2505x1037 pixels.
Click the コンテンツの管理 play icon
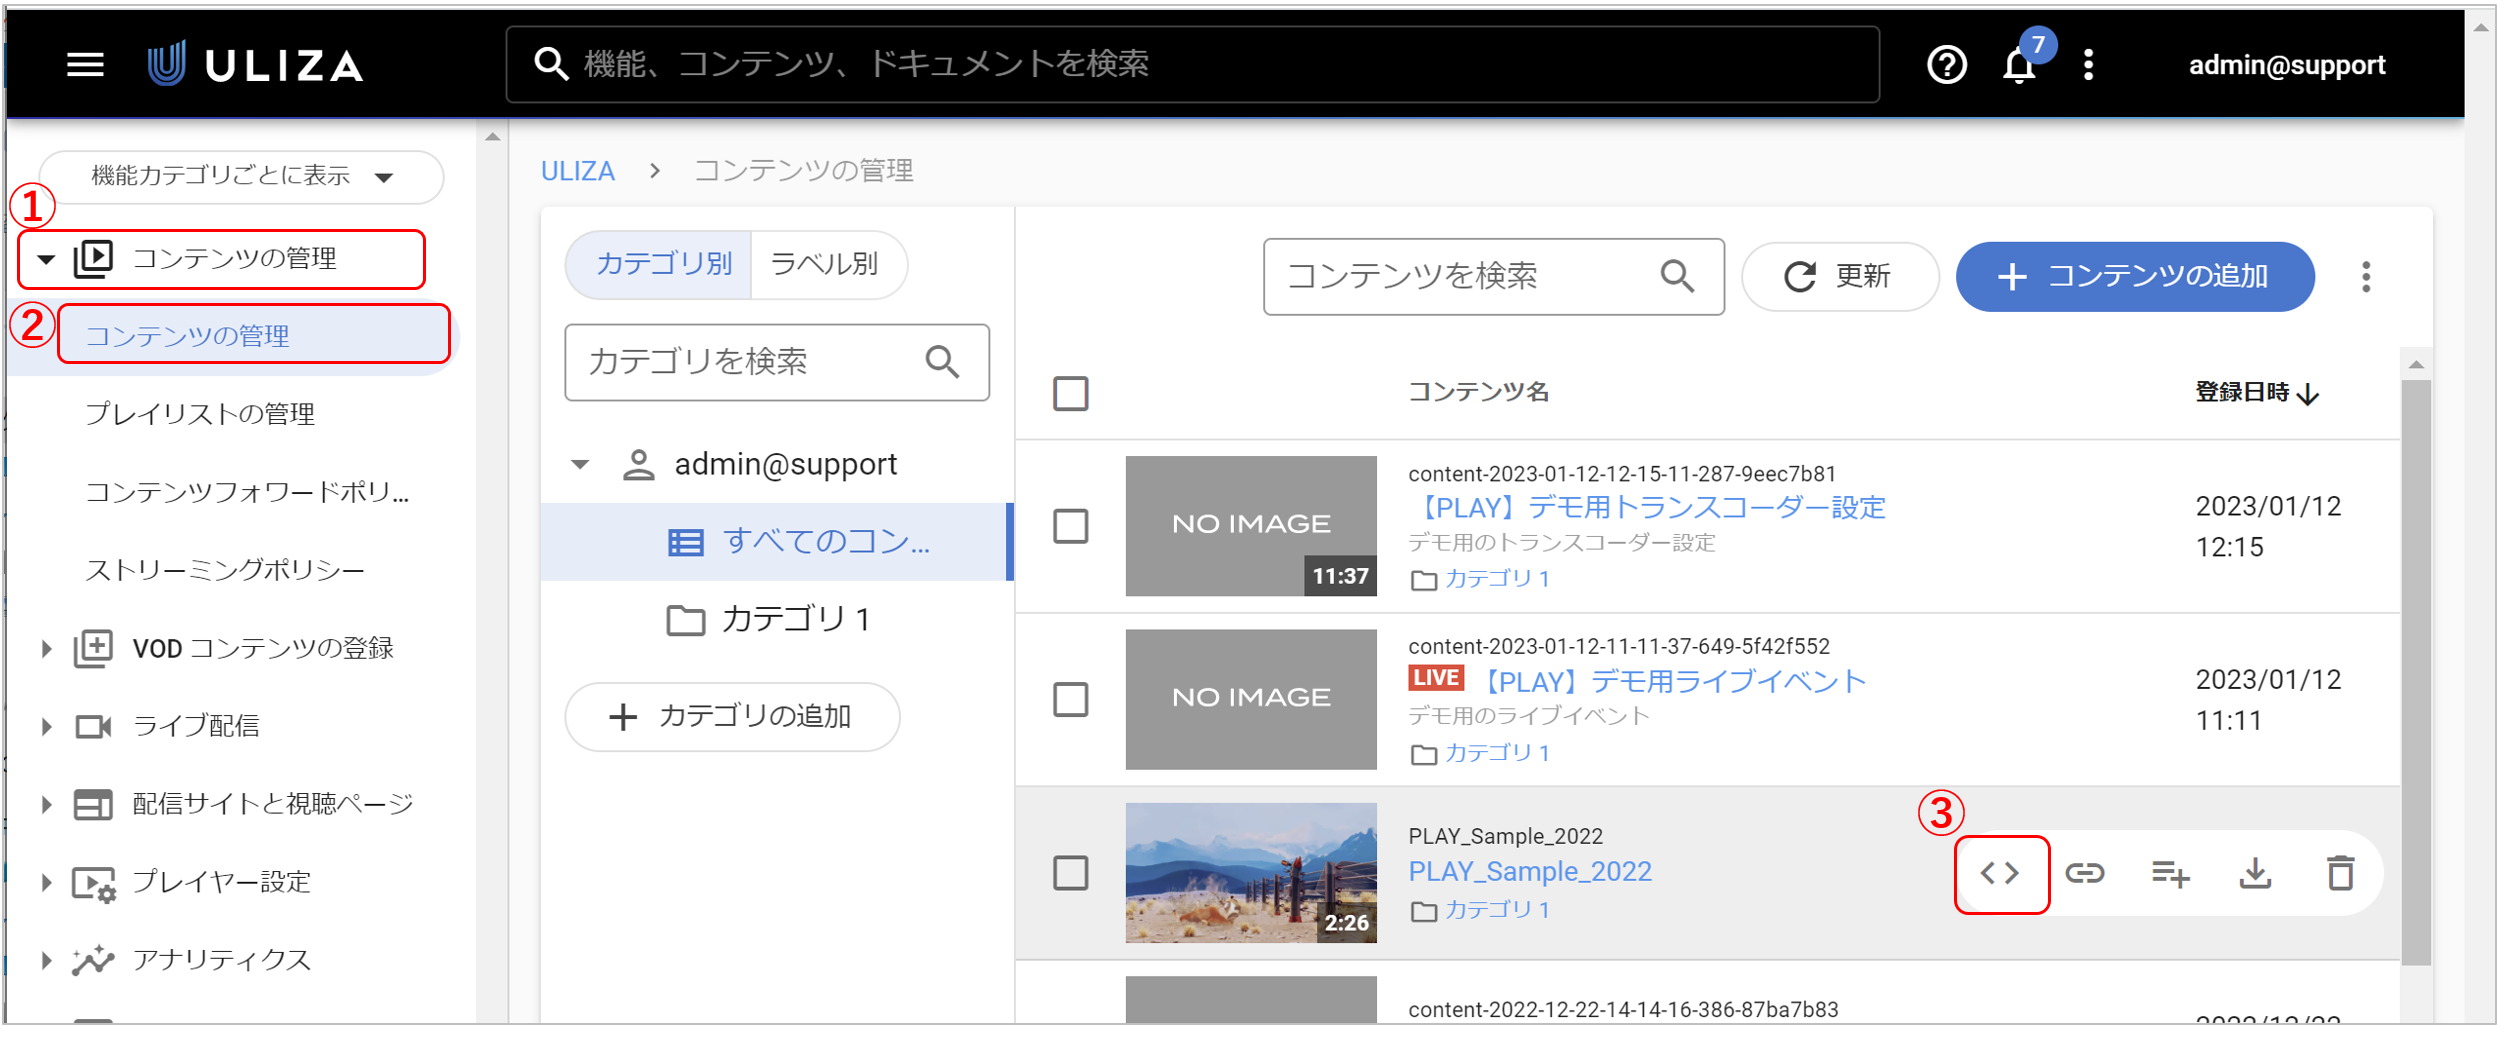click(x=93, y=259)
